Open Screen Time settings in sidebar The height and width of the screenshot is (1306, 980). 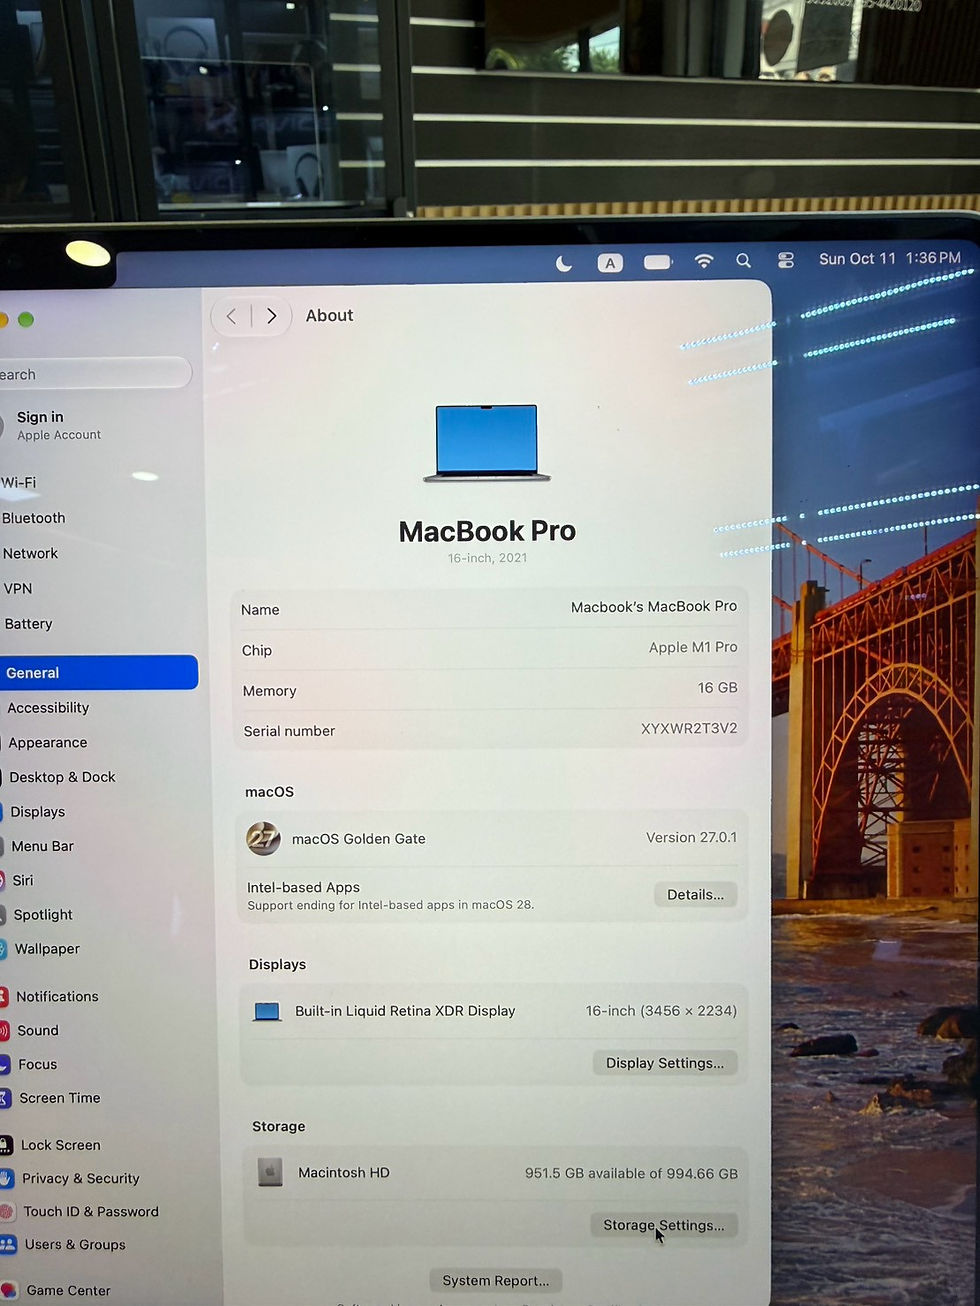point(59,1098)
